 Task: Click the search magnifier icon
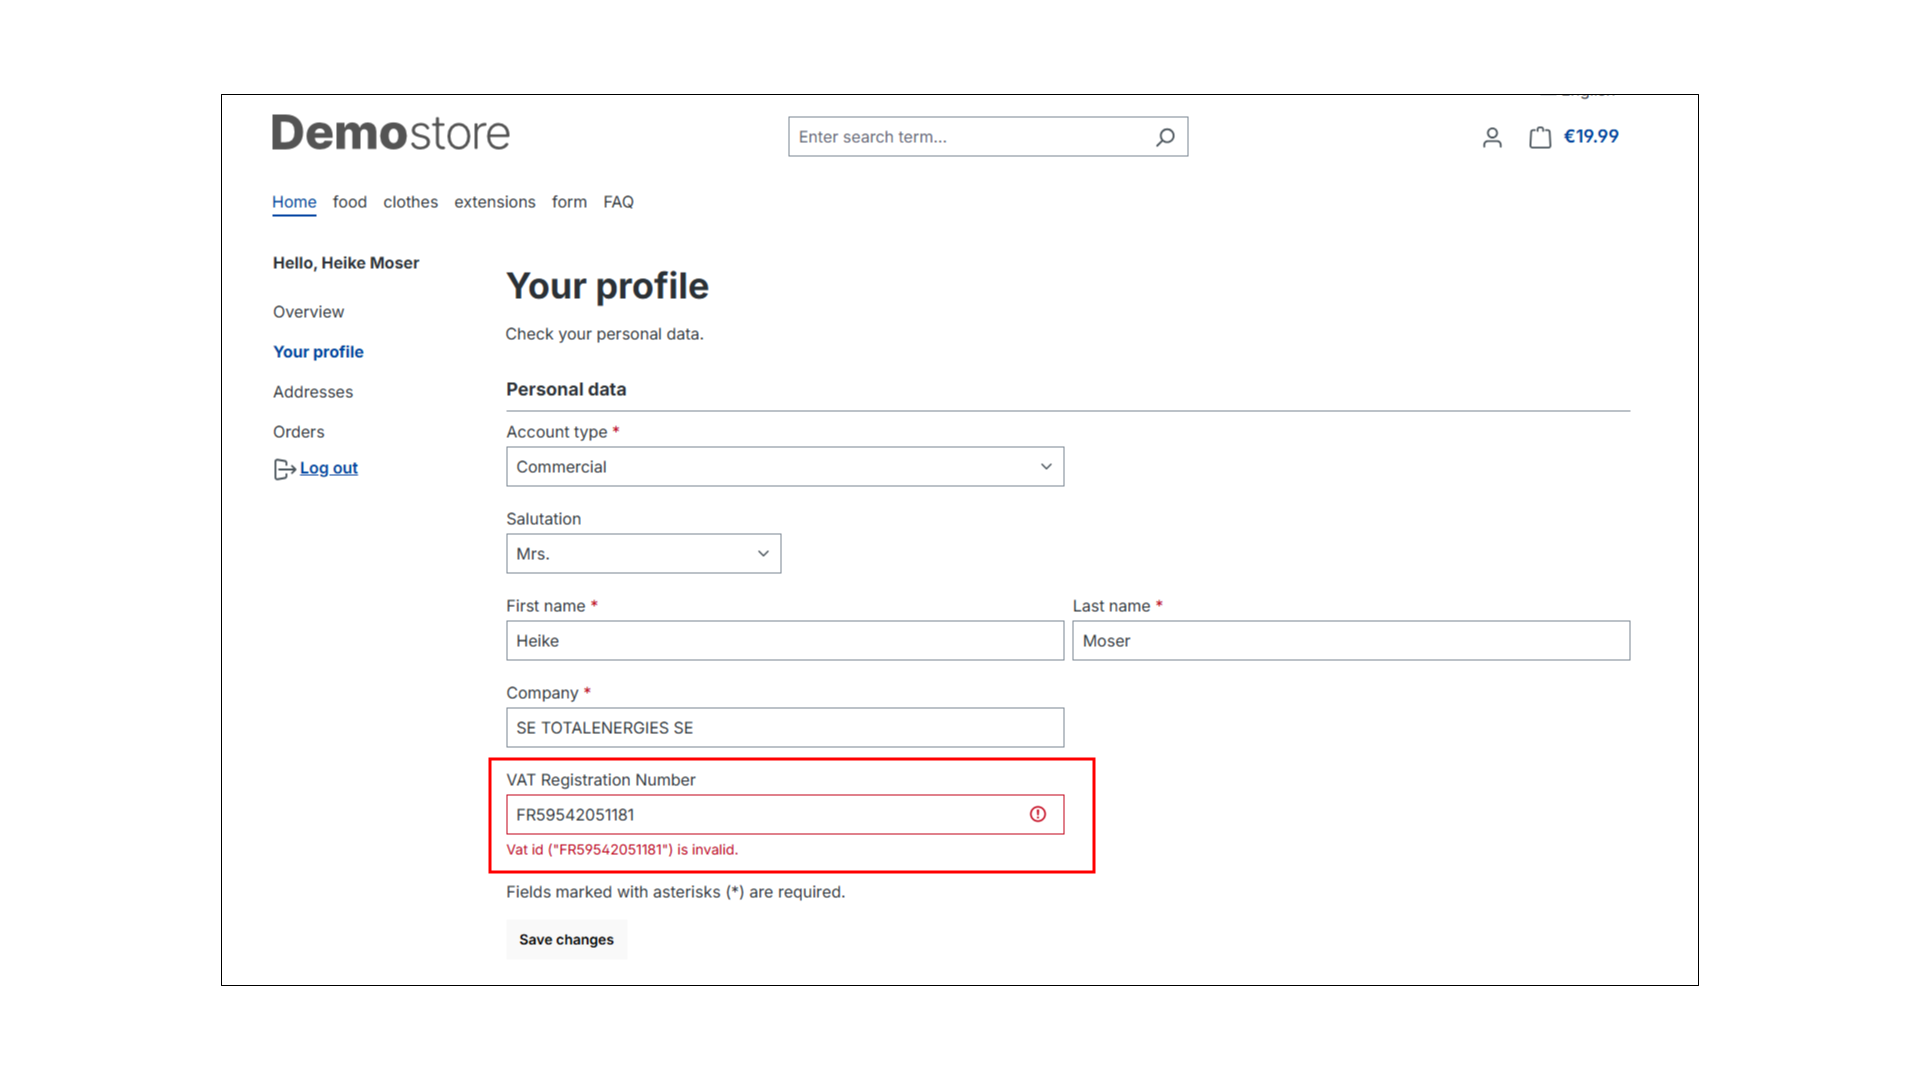1165,137
